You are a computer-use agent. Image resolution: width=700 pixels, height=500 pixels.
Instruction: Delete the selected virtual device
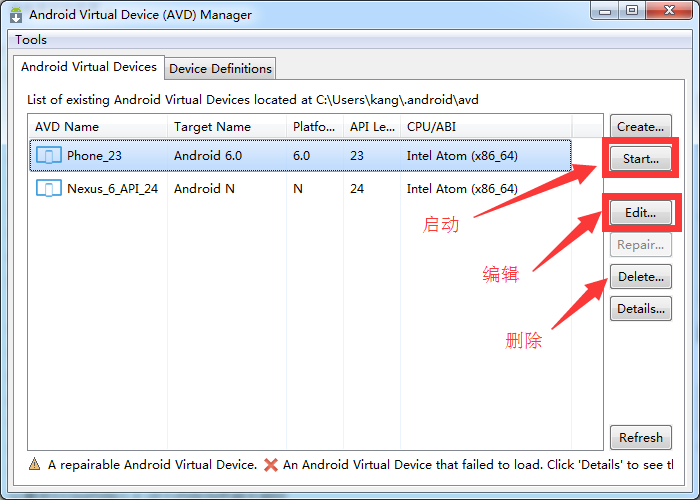click(x=641, y=277)
